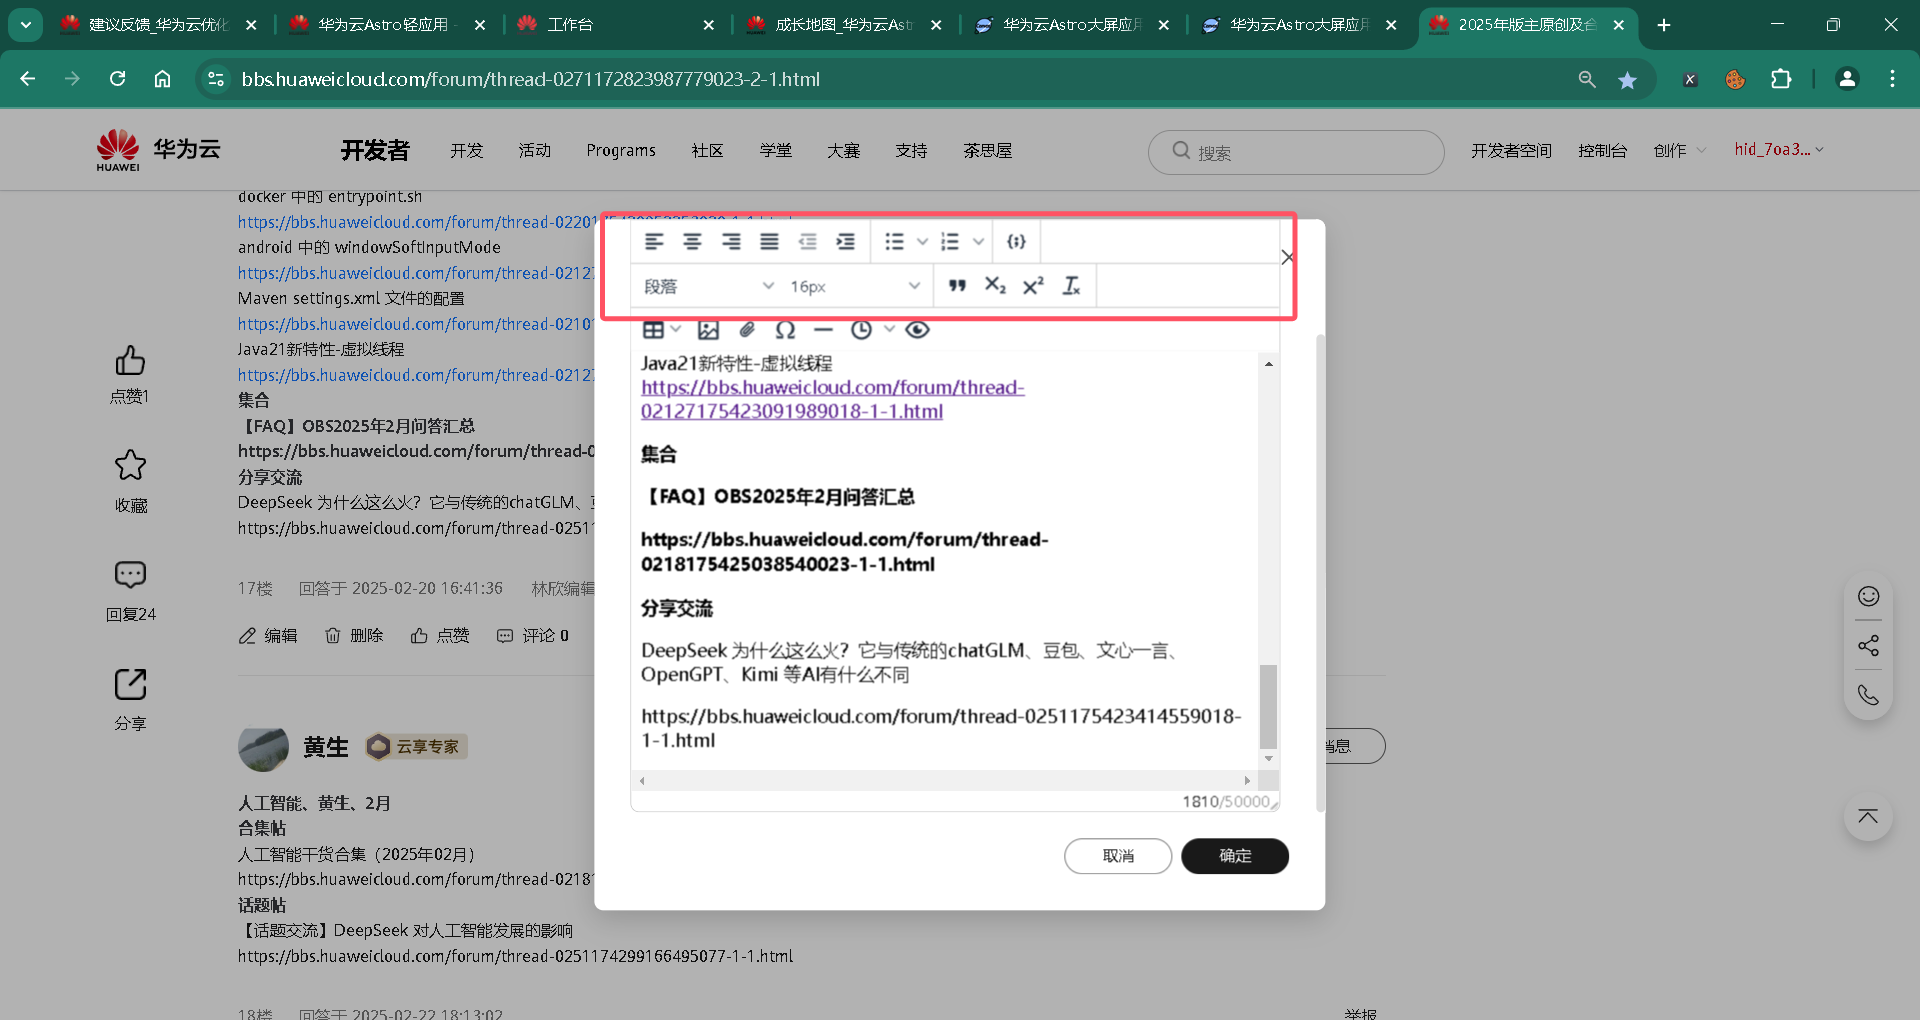Screen dimensions: 1920x1020
Task: Insert an image into the reply
Action: tap(709, 330)
